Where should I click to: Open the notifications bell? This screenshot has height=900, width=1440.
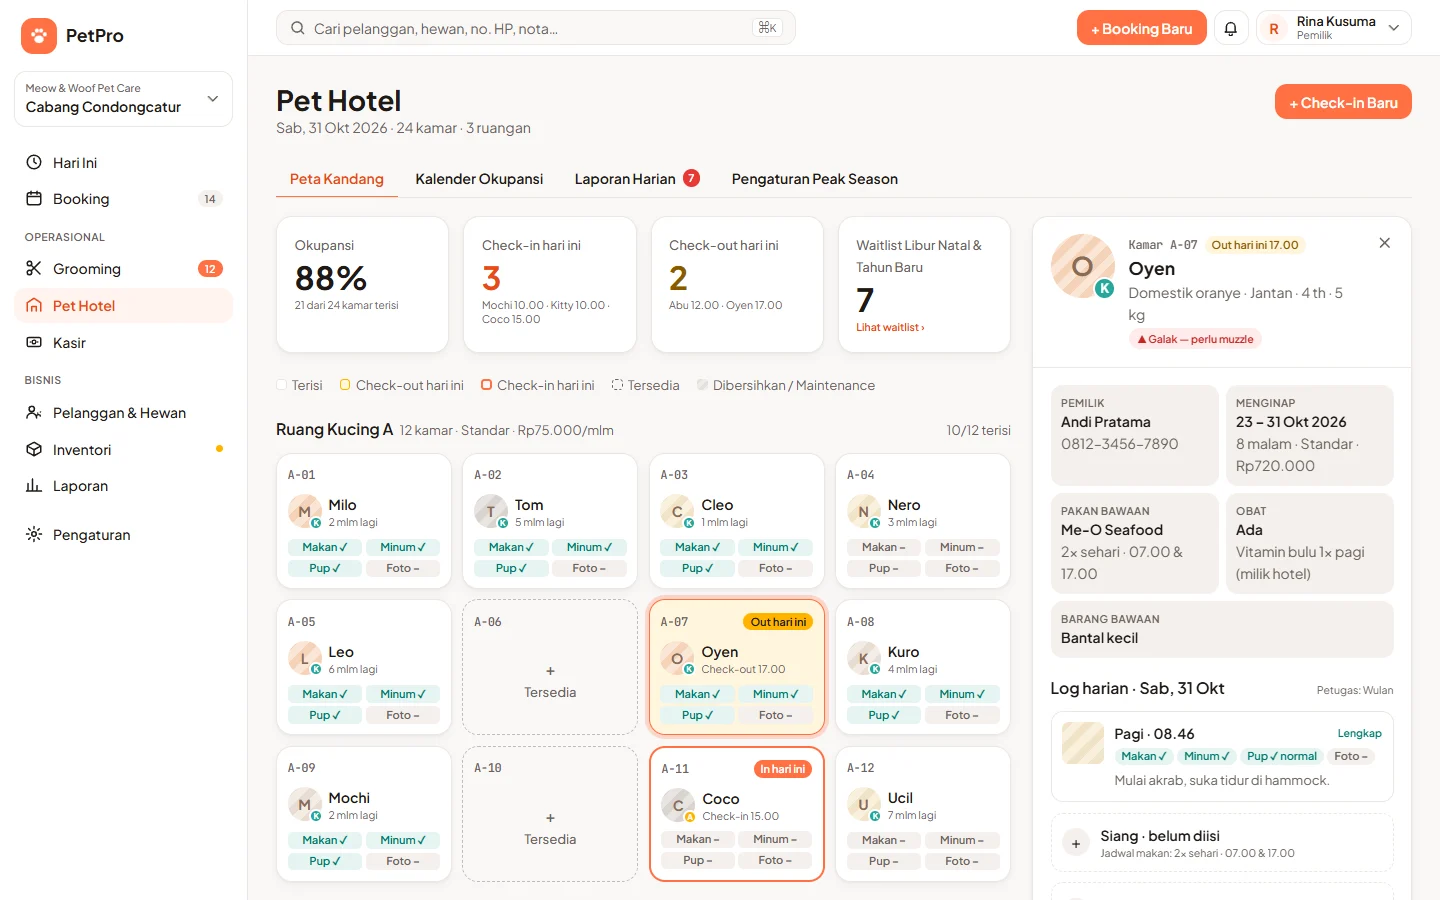pos(1231,28)
